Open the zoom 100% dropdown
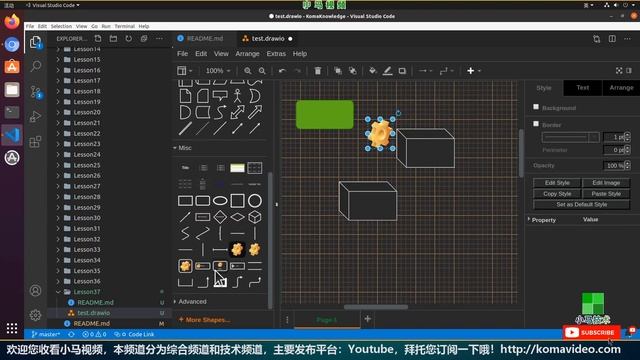 click(218, 71)
